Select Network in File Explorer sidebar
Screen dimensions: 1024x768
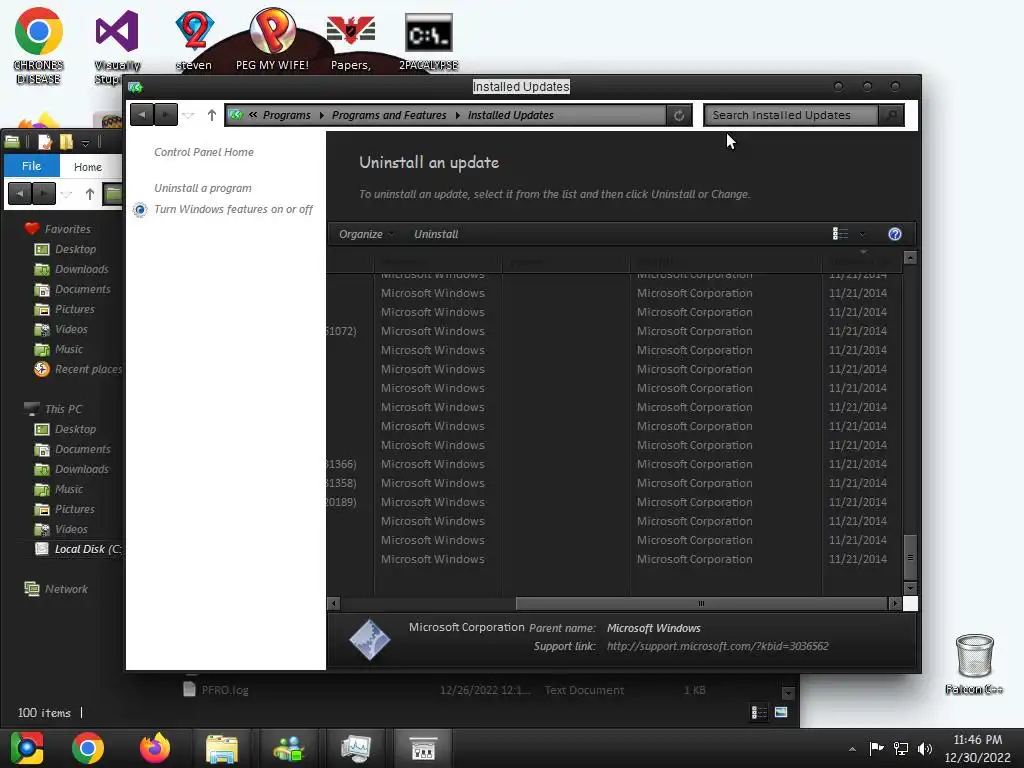point(66,588)
